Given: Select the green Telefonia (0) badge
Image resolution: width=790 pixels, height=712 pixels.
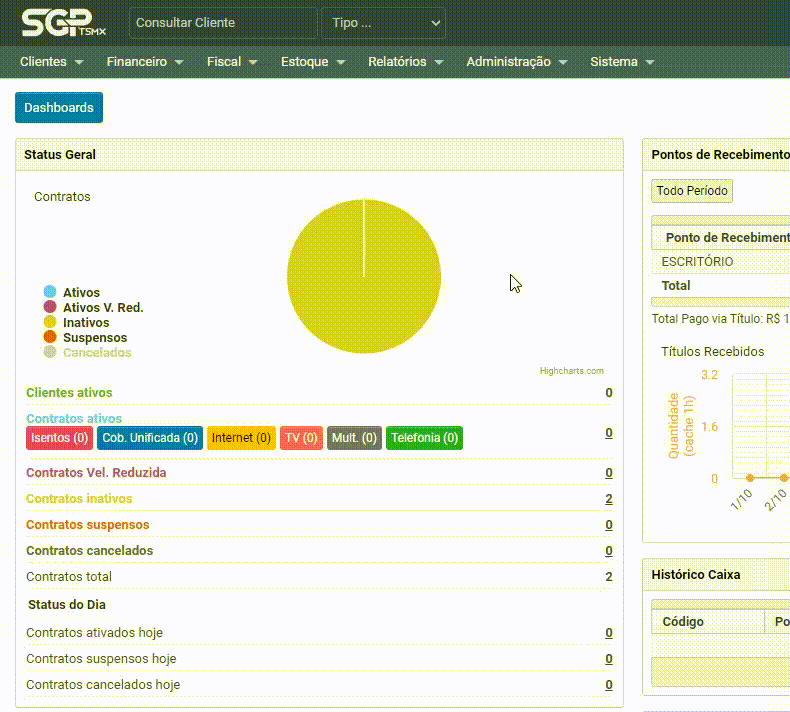Looking at the screenshot, I should coord(424,438).
